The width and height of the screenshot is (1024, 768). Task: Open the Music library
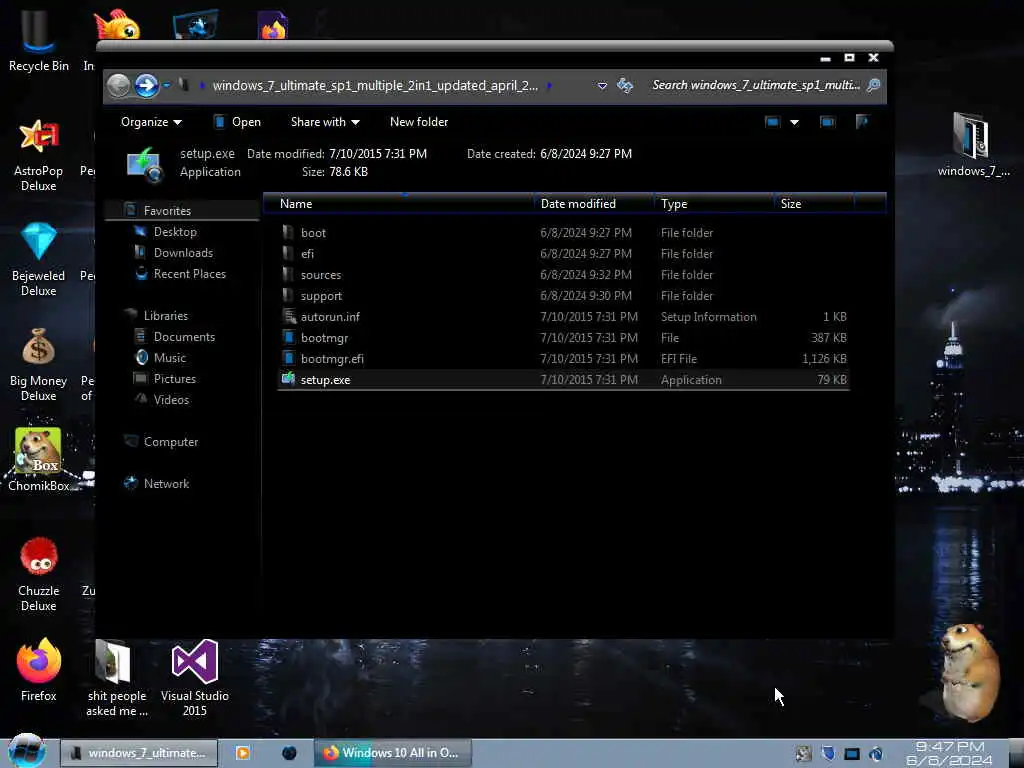(169, 358)
